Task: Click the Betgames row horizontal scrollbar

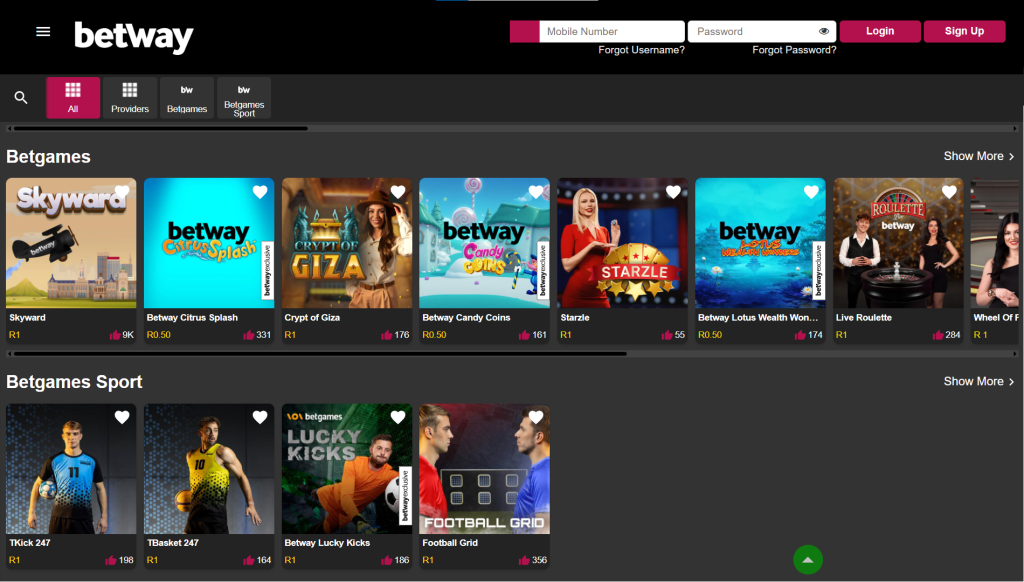Action: pyautogui.click(x=320, y=354)
